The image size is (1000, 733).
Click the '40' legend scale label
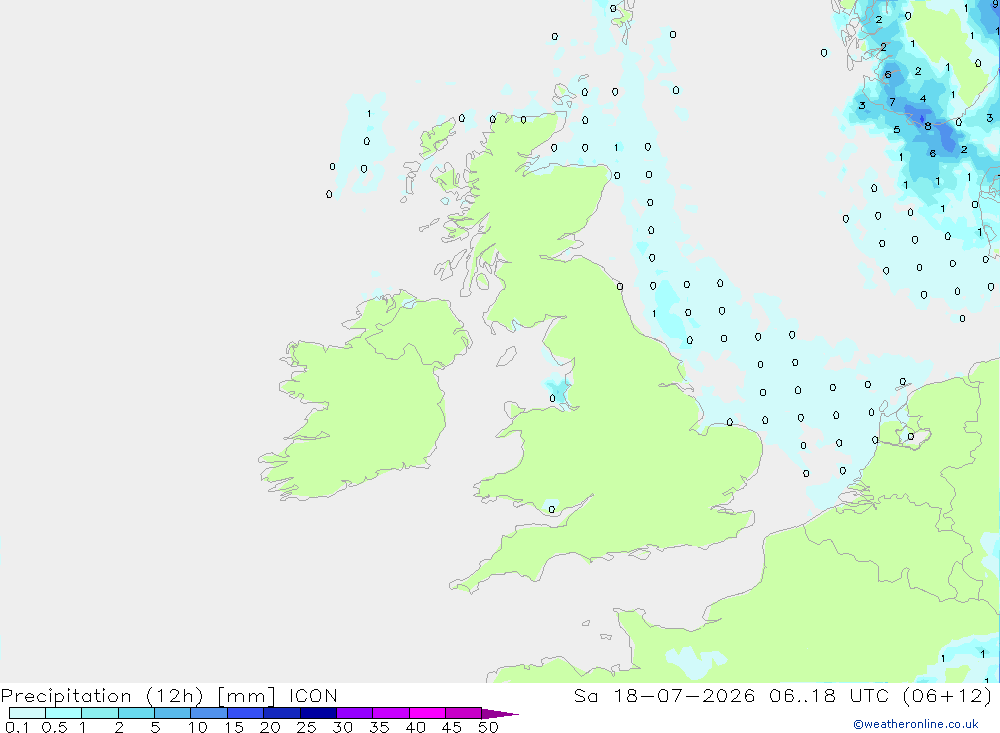click(416, 727)
